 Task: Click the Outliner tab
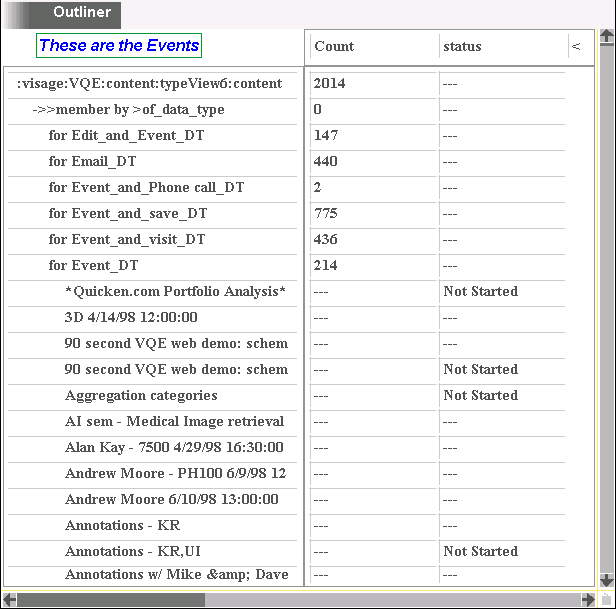tap(81, 13)
